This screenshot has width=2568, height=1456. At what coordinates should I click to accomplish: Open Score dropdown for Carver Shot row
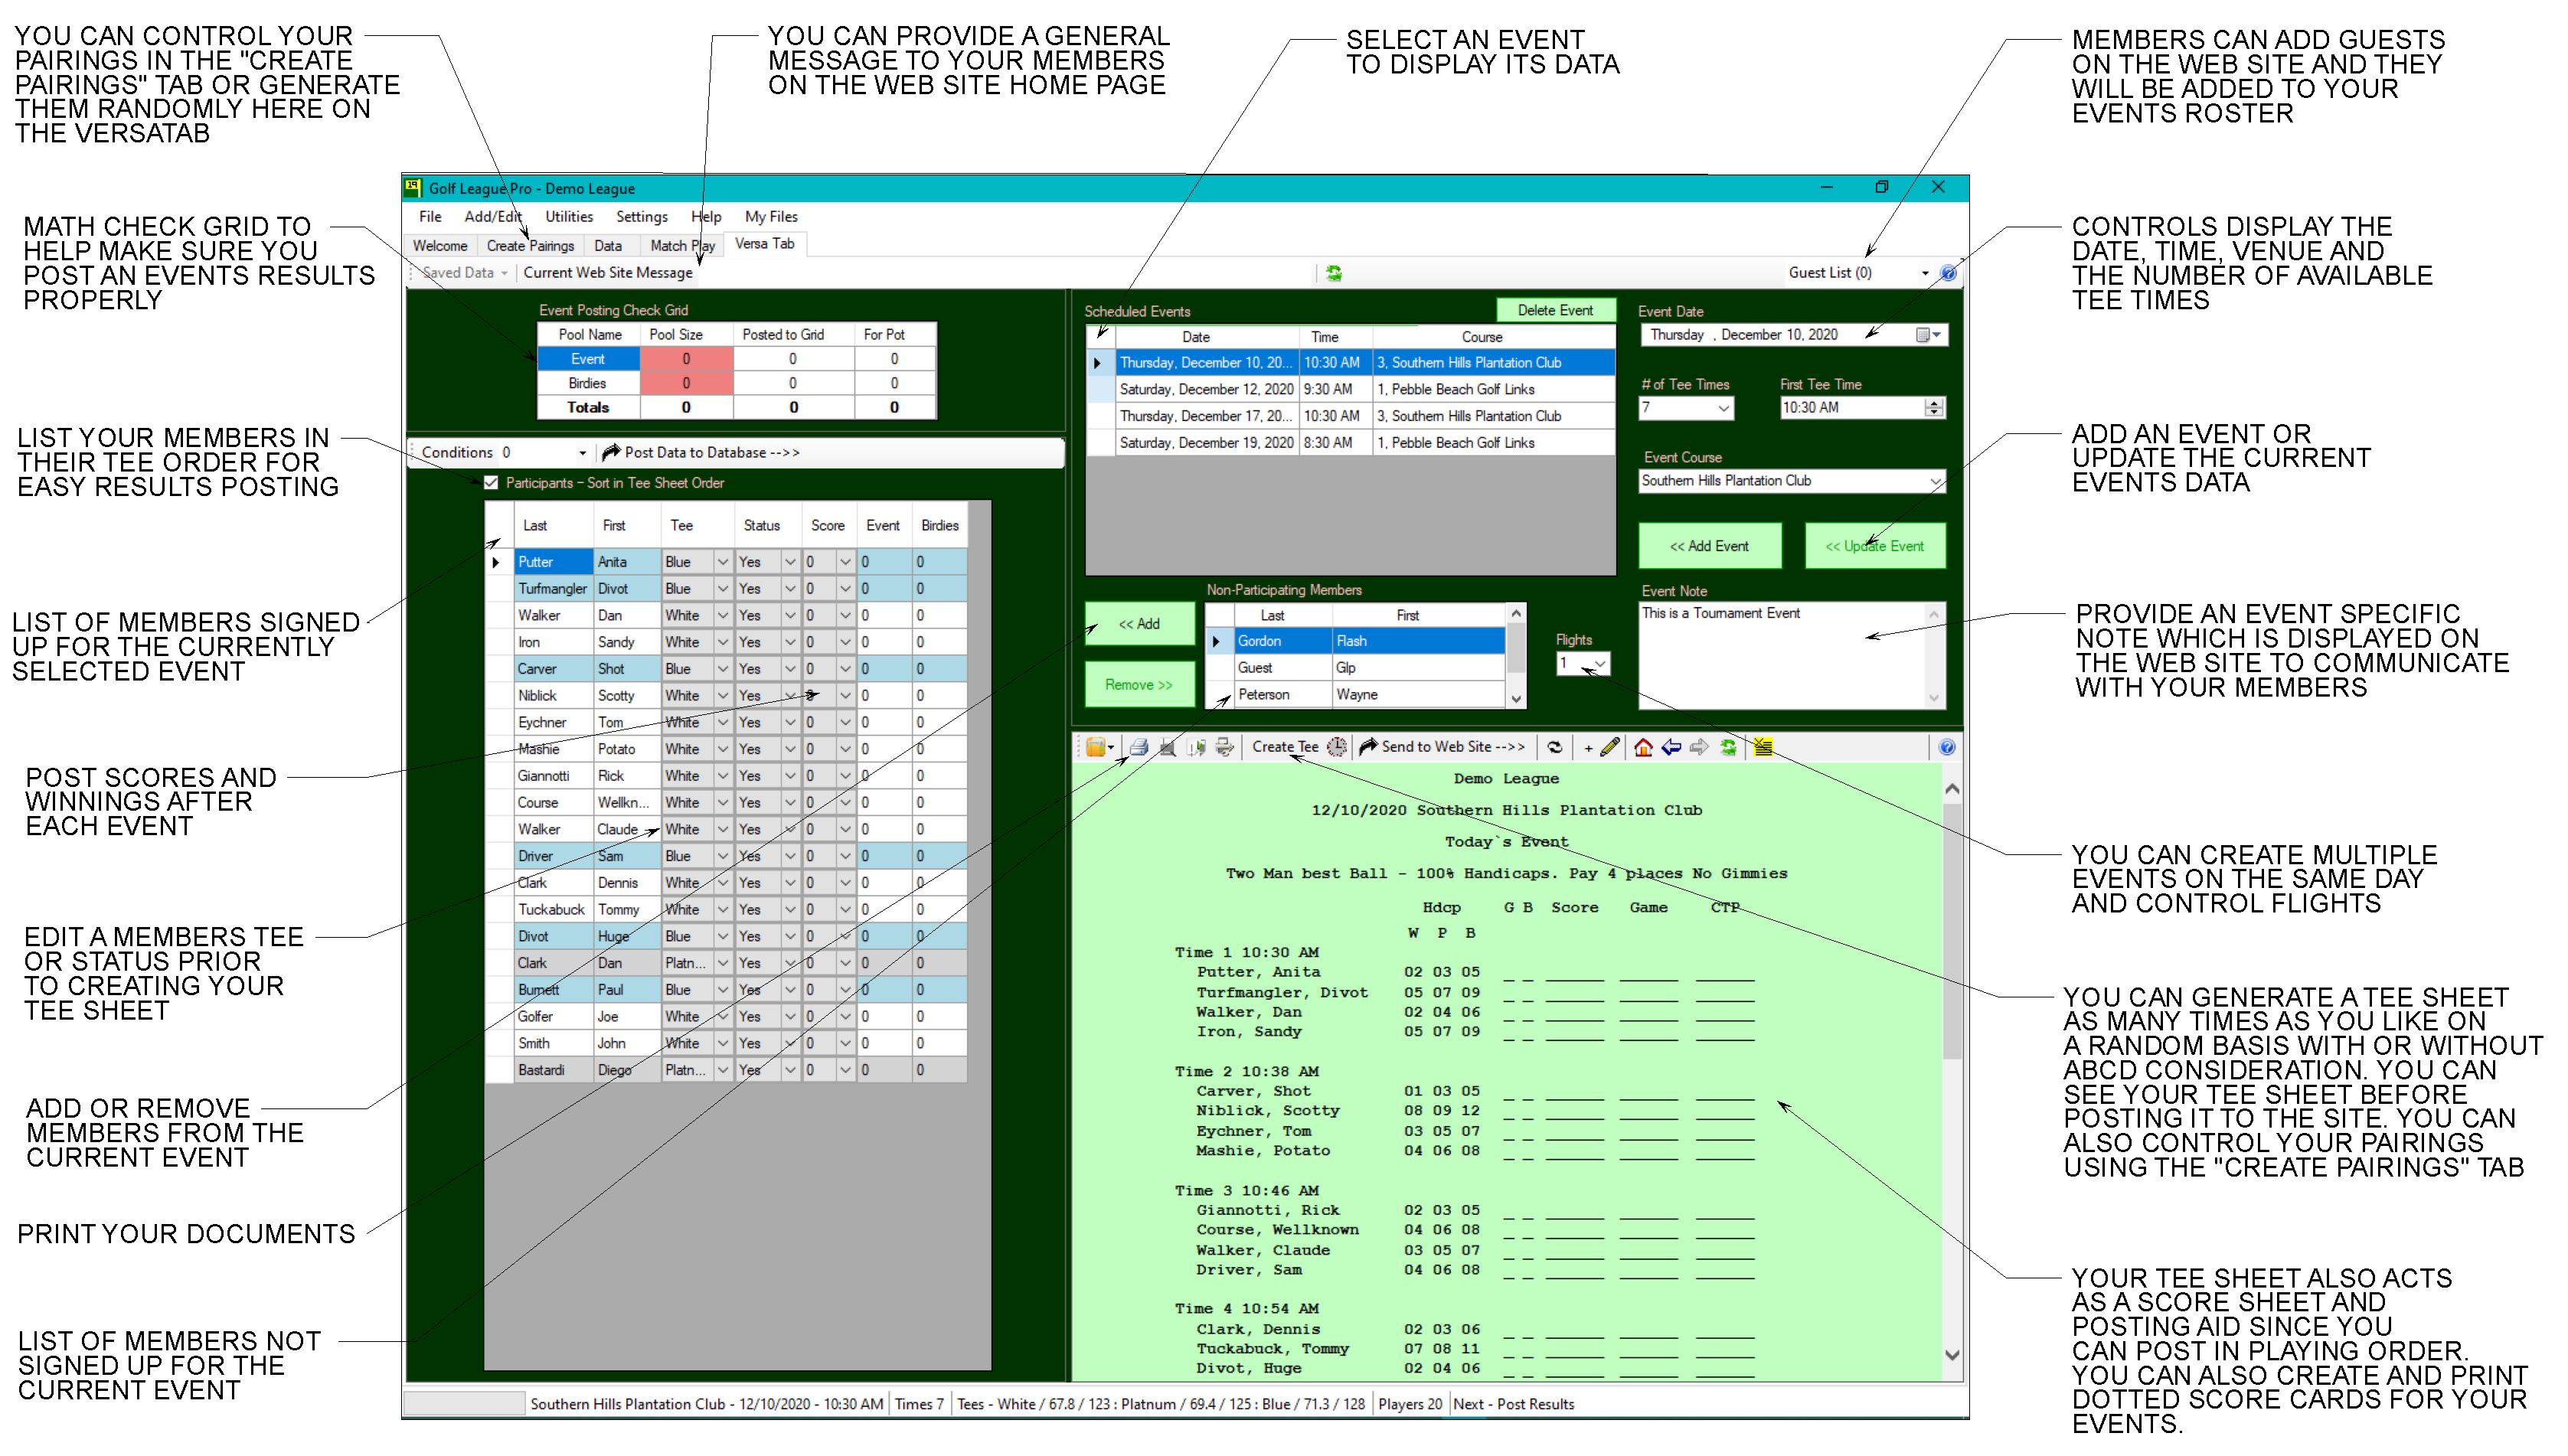pos(845,669)
